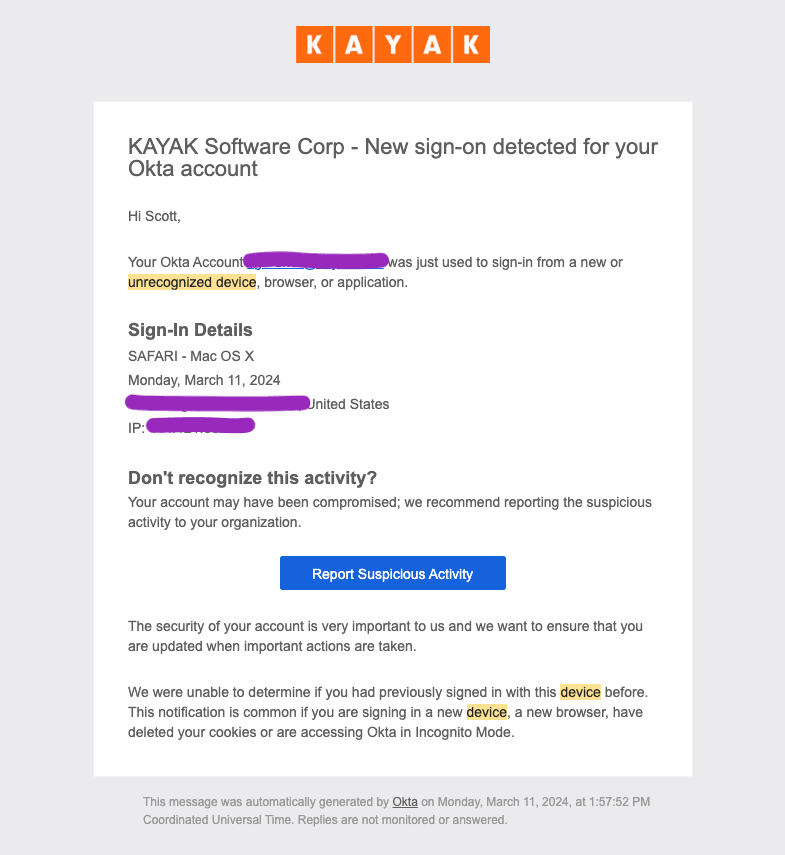Select the "Sign-In Details" heading
The image size is (785, 855).
tap(190, 330)
